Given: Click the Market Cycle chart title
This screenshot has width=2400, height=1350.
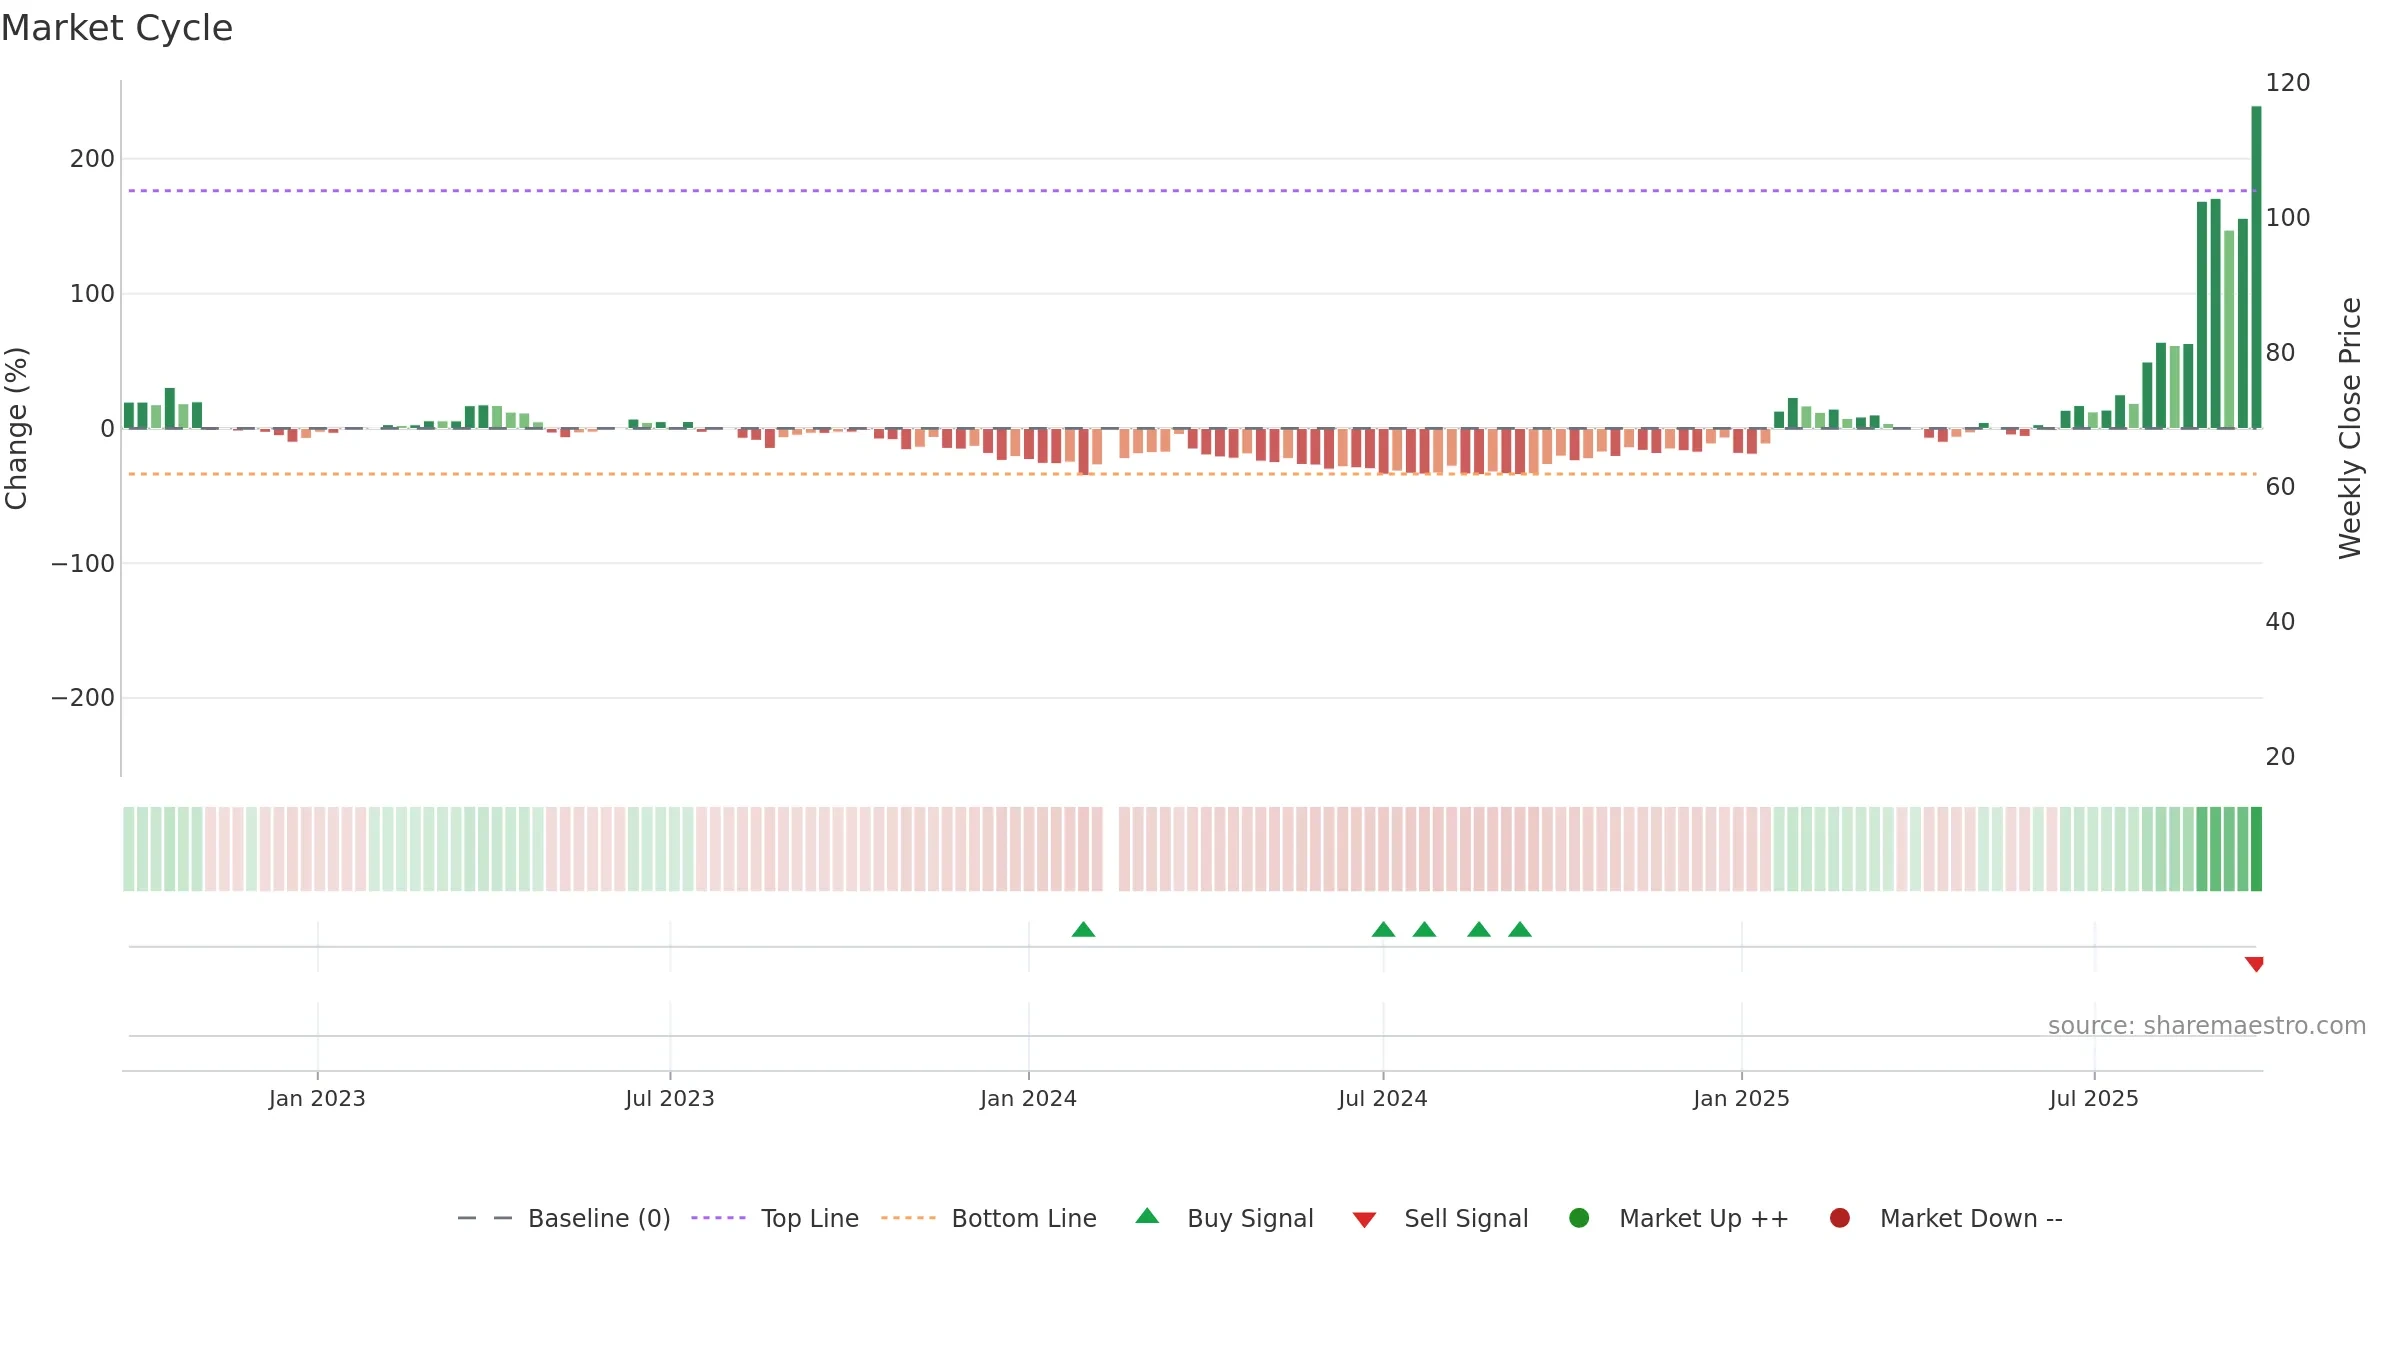Looking at the screenshot, I should 117,28.
